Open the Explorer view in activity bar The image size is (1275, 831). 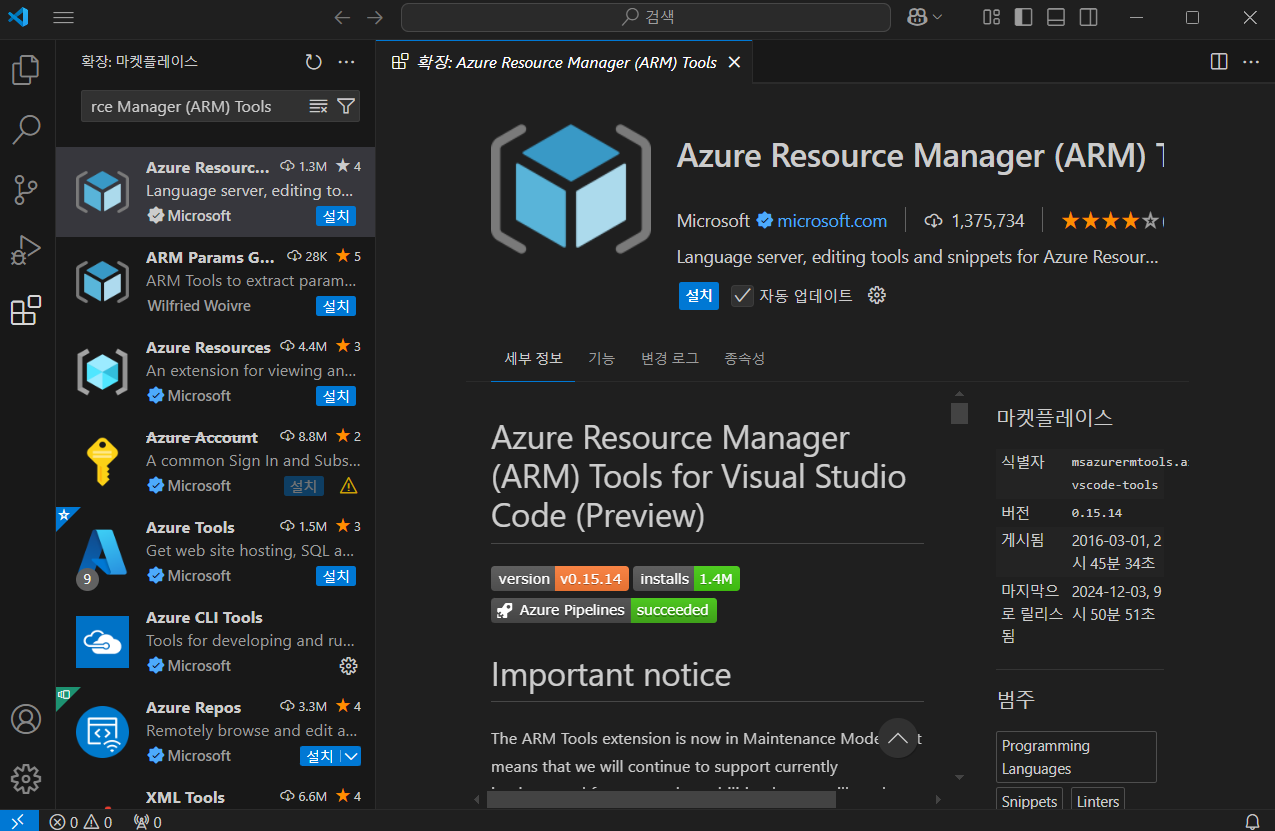26,70
